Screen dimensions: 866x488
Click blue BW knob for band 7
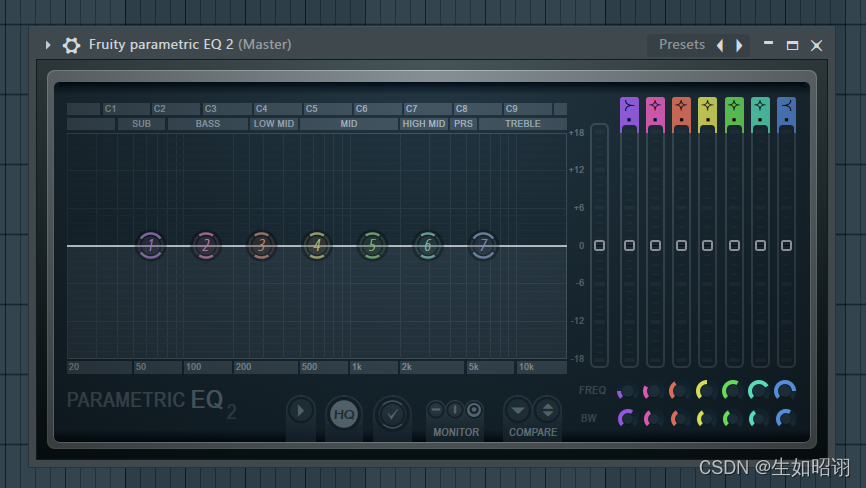[784, 418]
